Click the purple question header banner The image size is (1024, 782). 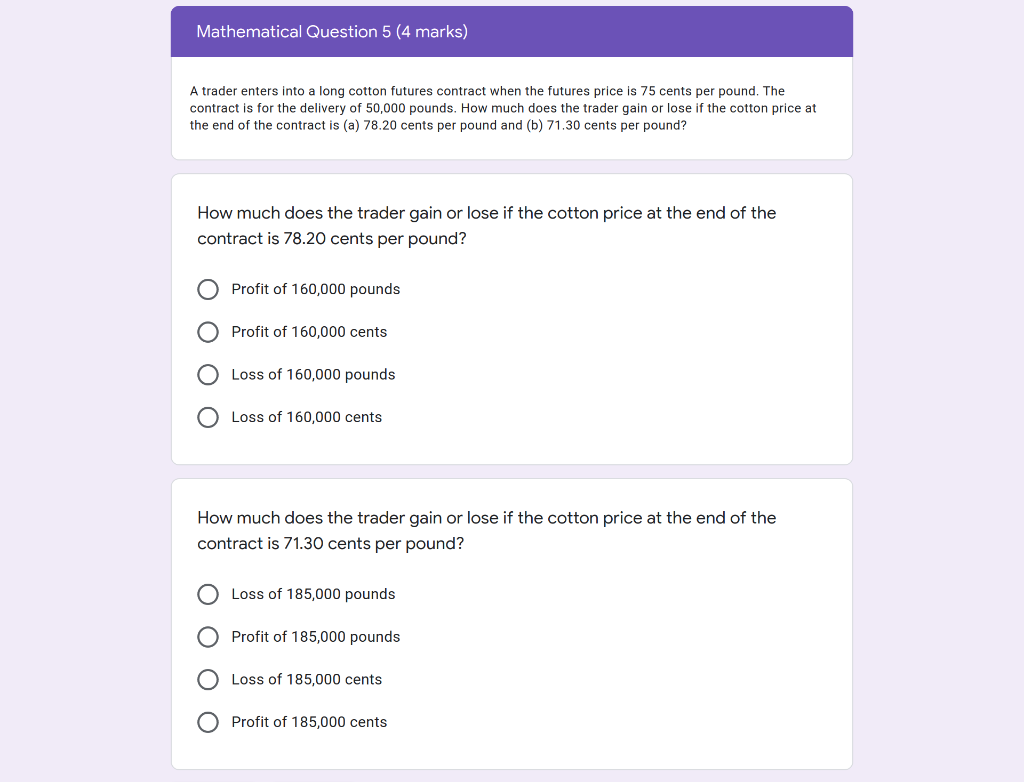(x=512, y=31)
